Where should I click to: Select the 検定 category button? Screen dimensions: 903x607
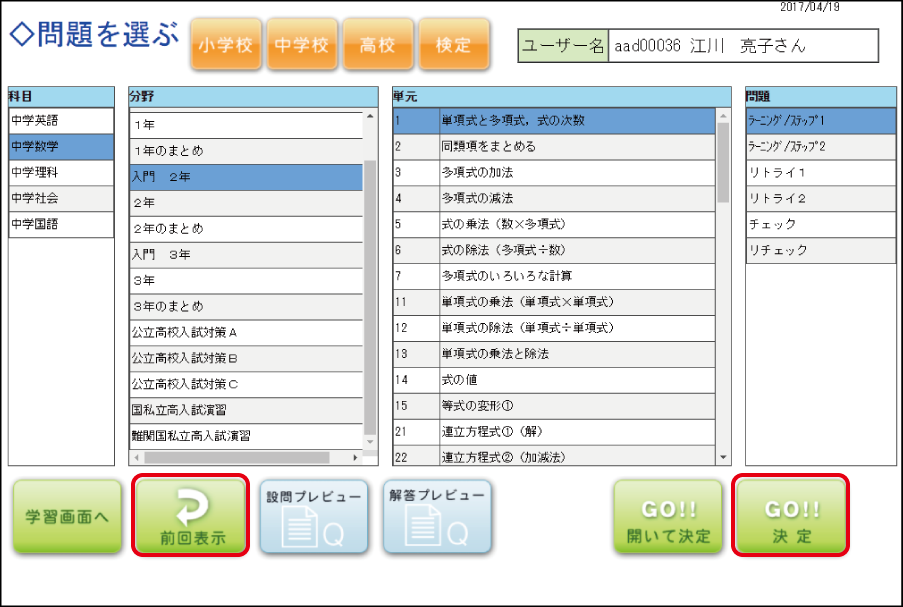click(453, 45)
